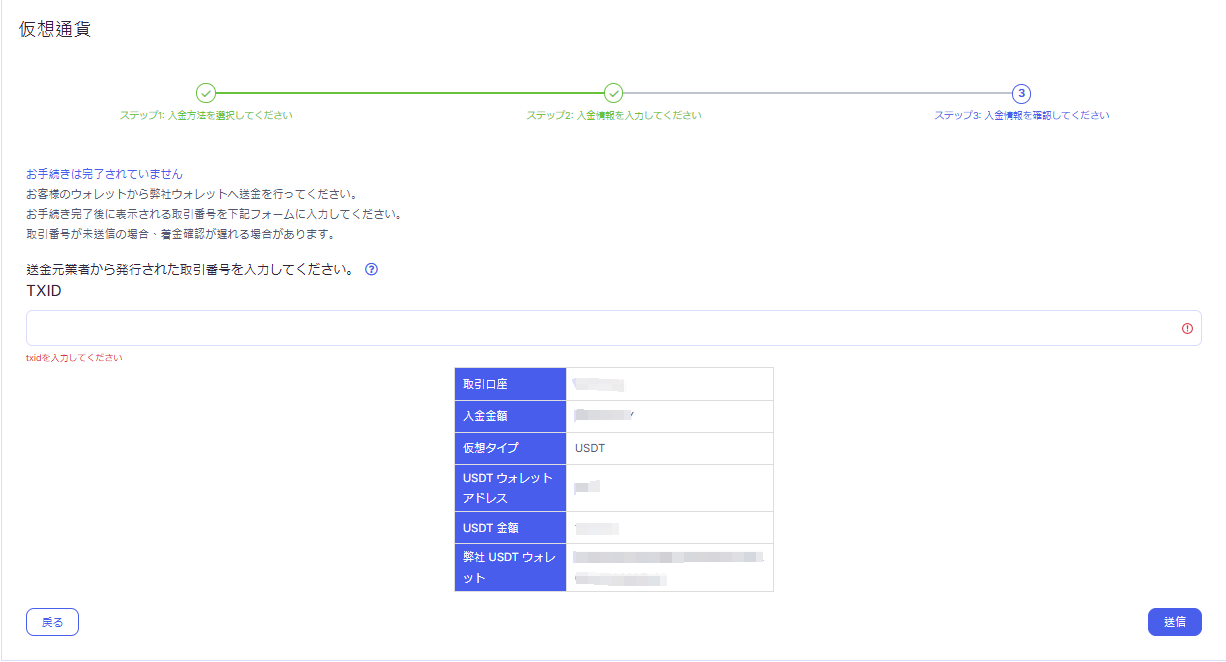Click the Step 3 numbered circle icon
1226x662 pixels.
point(1021,93)
